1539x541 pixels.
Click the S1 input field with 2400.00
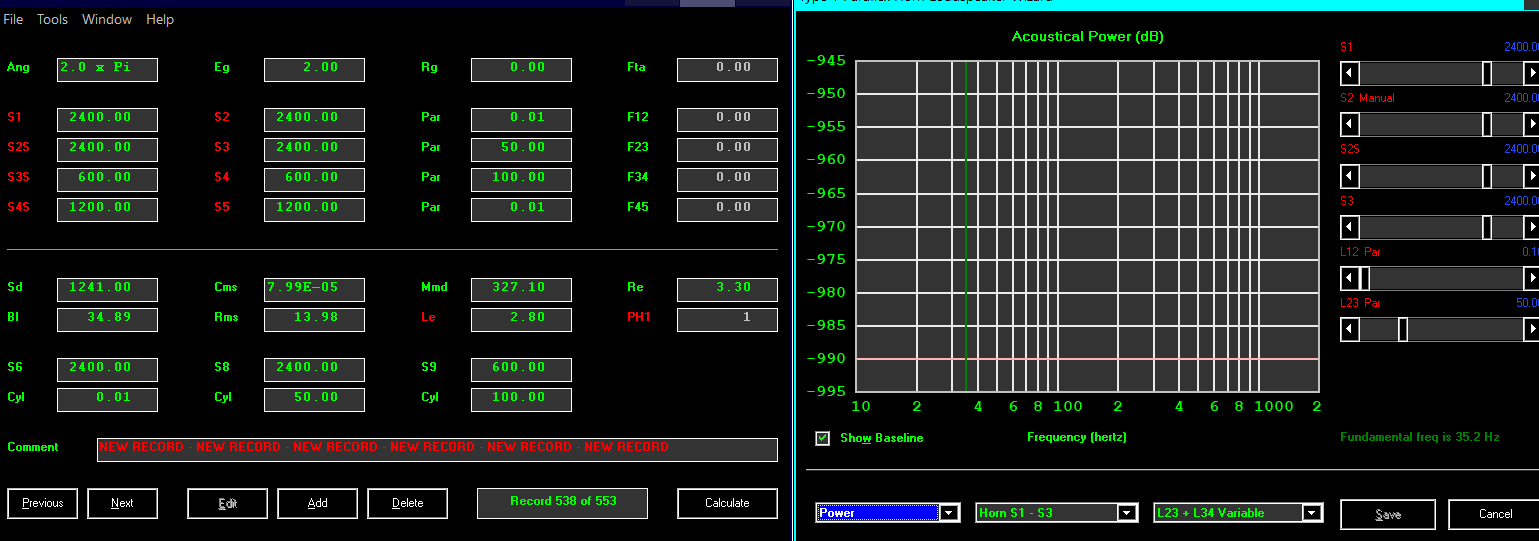[107, 119]
